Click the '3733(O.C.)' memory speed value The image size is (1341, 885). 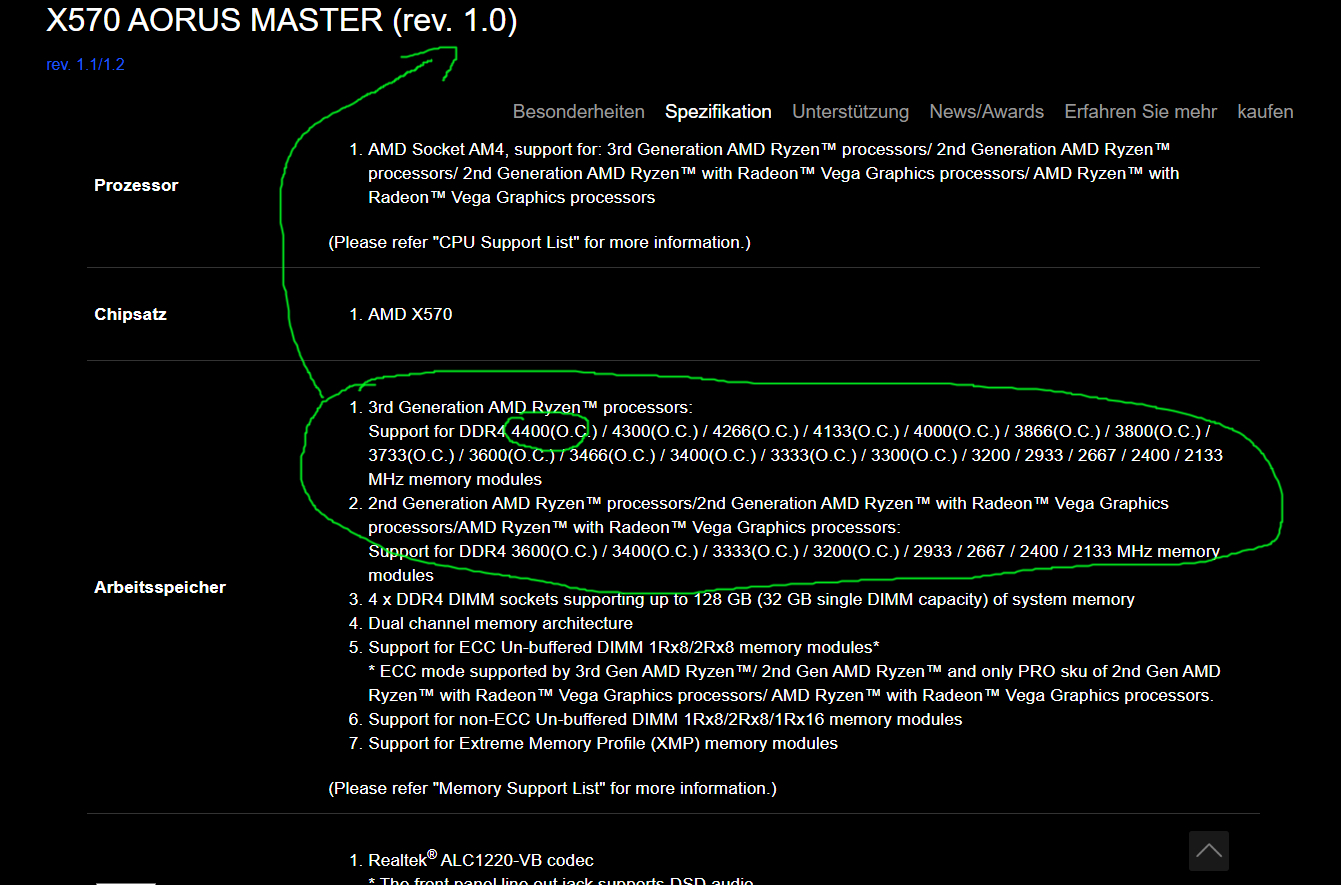[x=410, y=455]
